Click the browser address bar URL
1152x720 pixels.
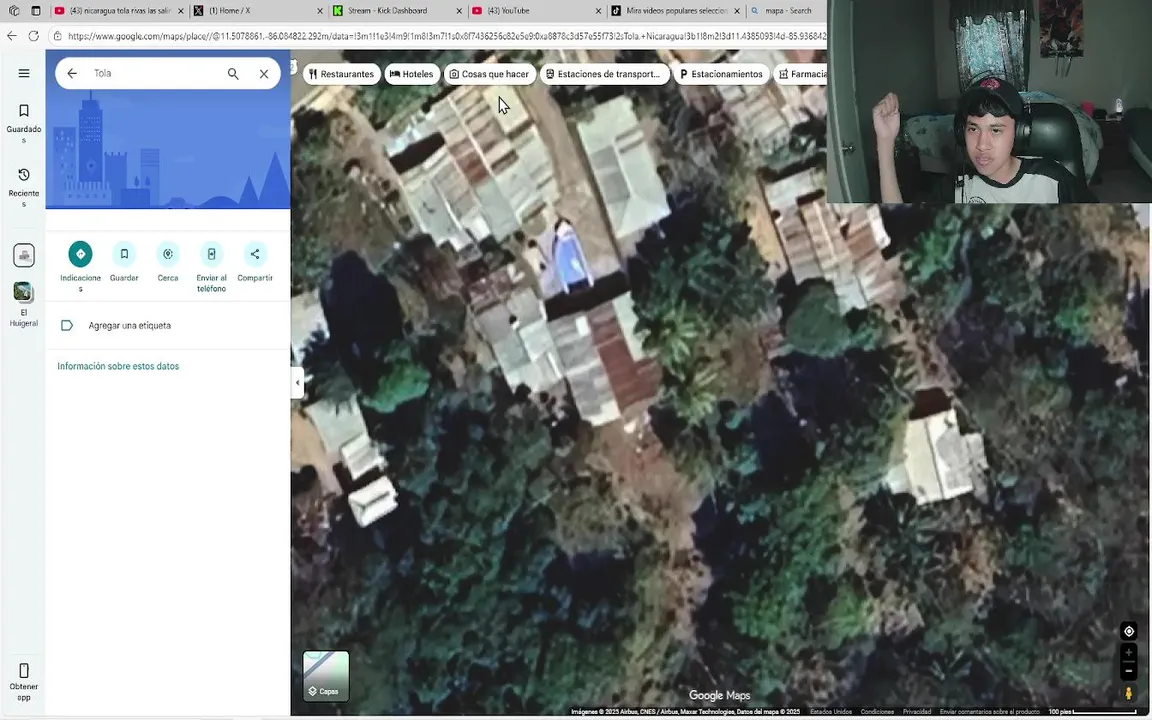click(x=447, y=35)
